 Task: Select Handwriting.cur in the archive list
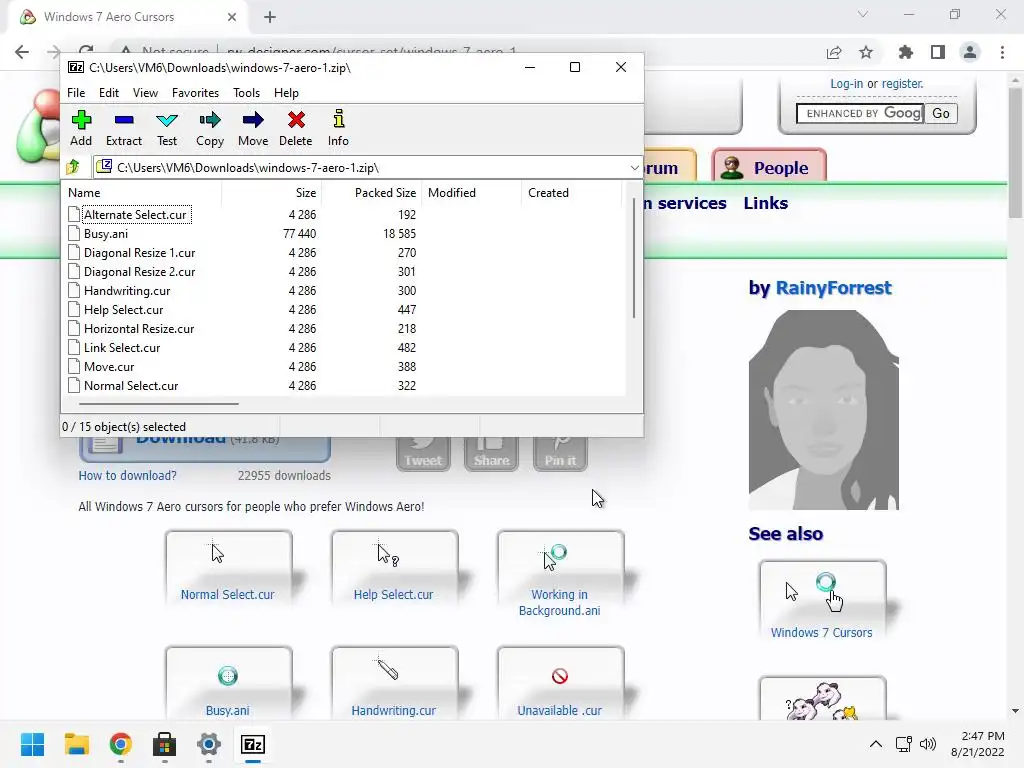tap(127, 291)
